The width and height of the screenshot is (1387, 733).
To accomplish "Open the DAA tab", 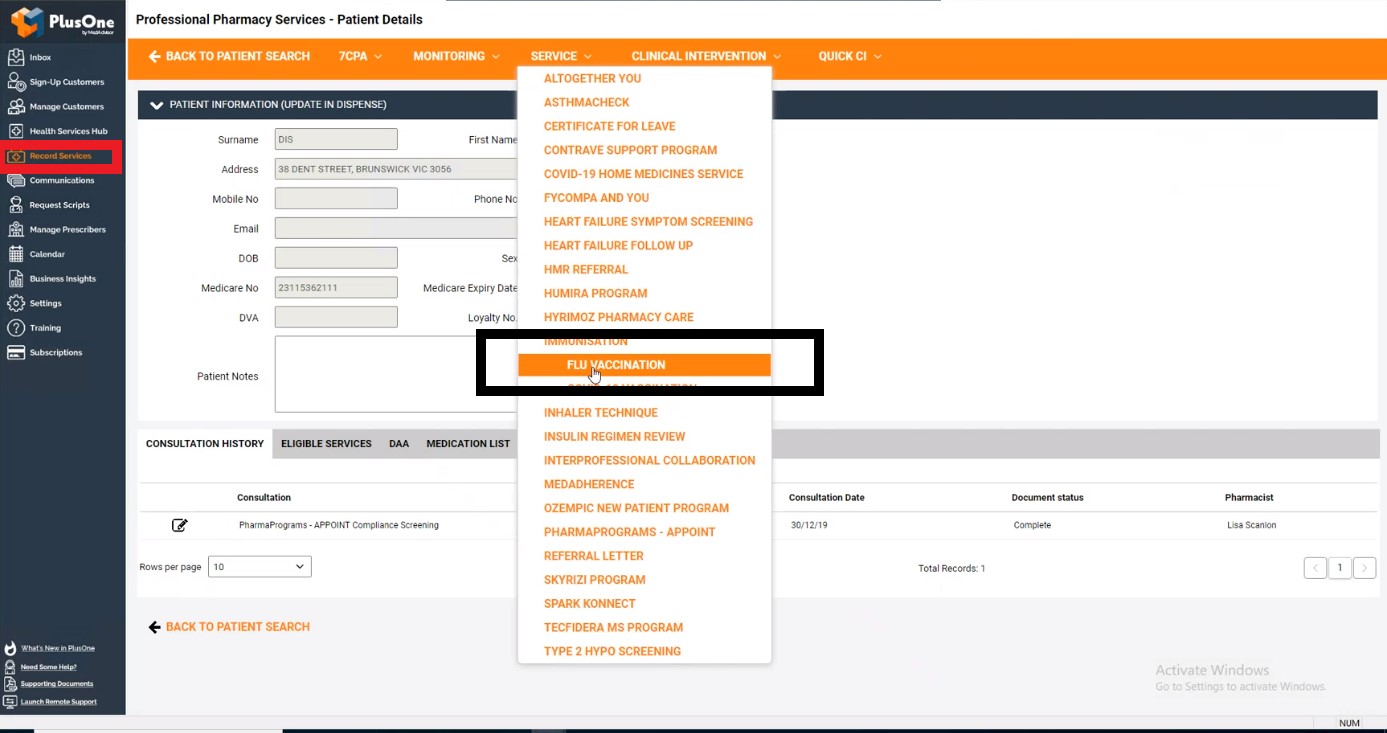I will click(399, 444).
